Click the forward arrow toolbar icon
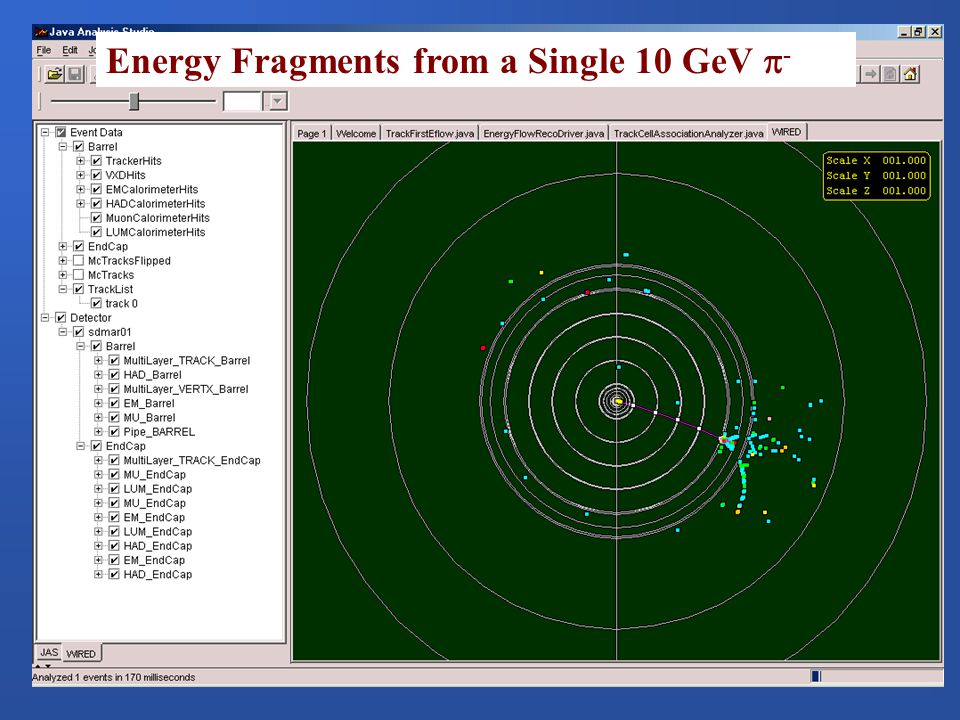The image size is (960, 720). click(870, 74)
